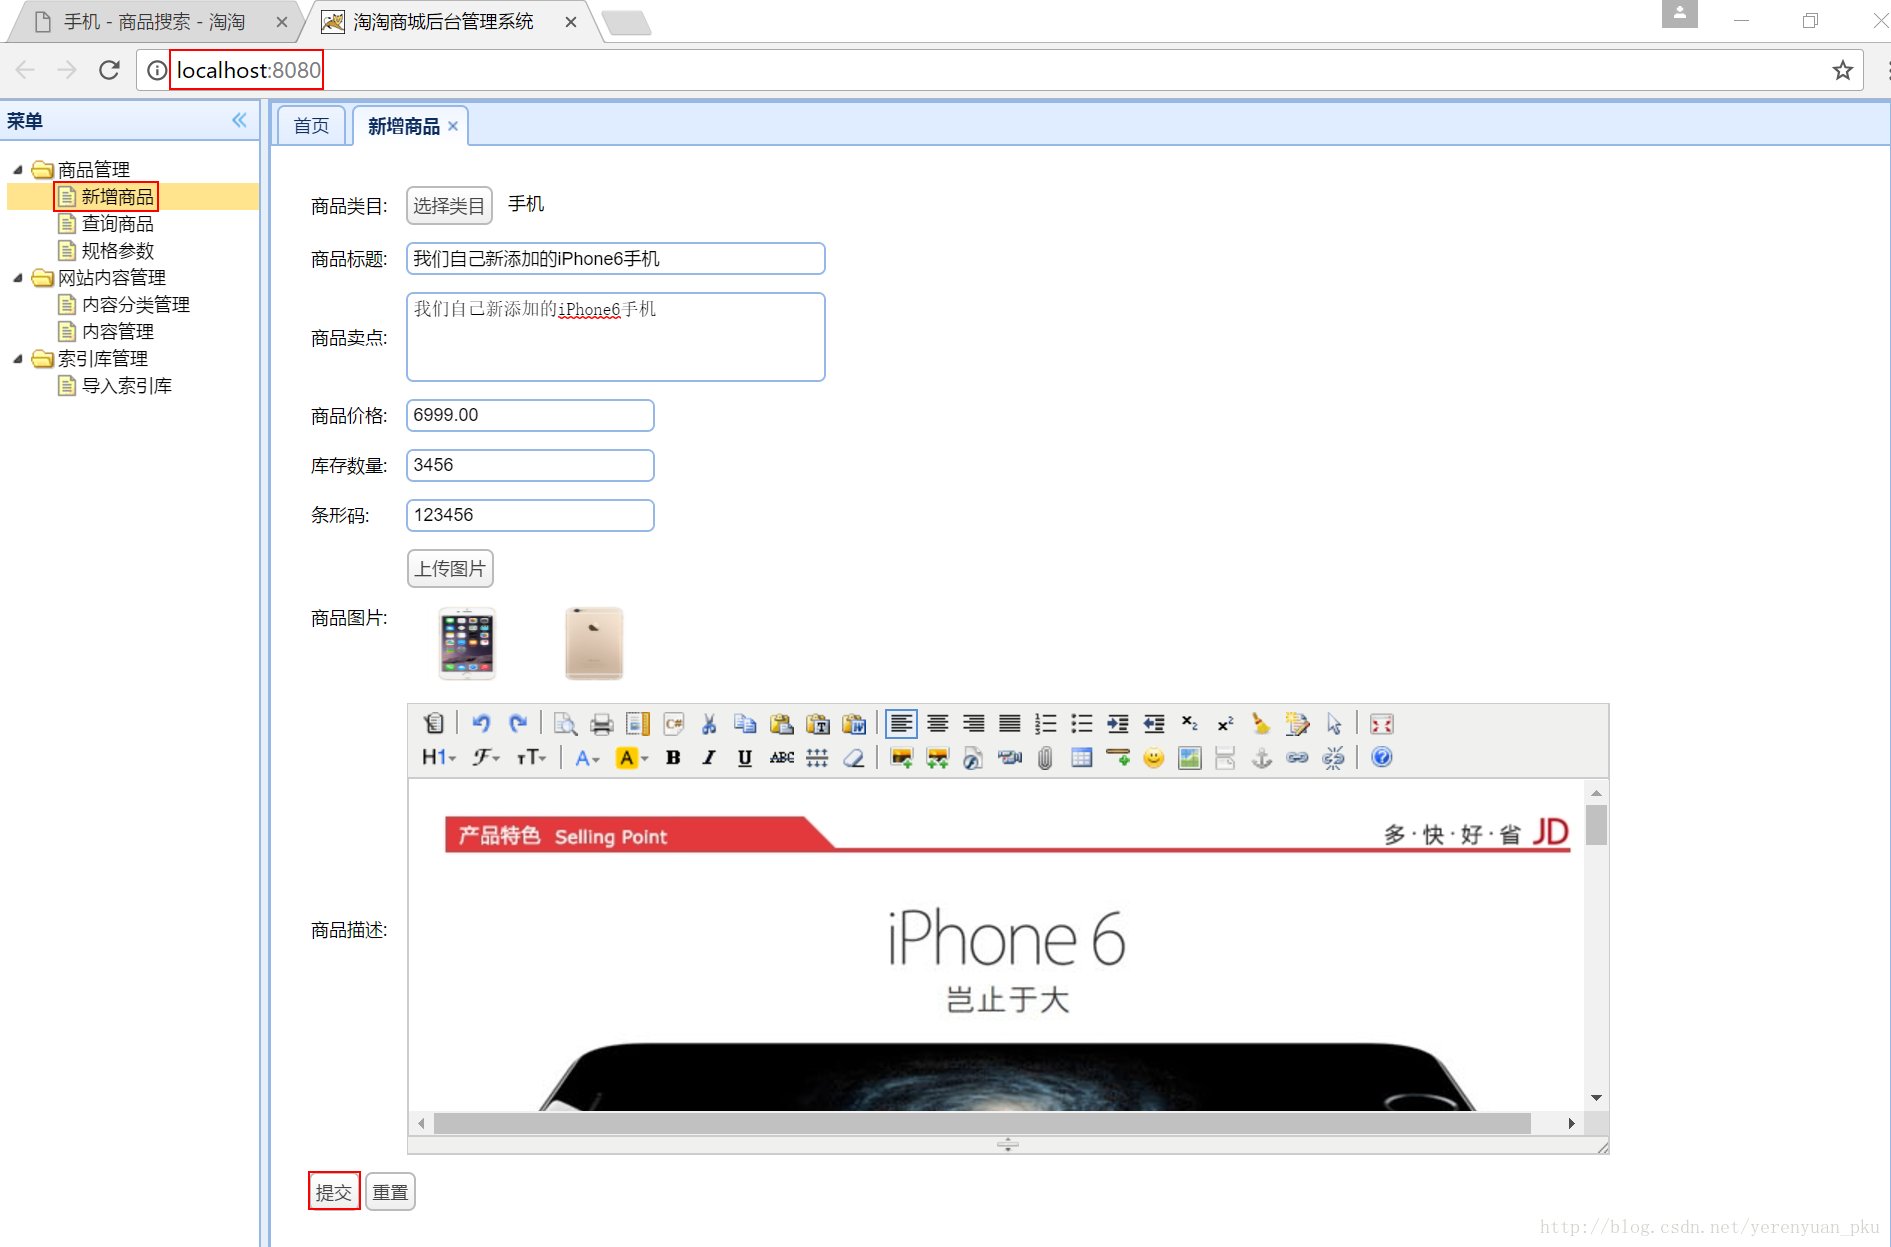Close the 新增商品 tab

tap(453, 126)
